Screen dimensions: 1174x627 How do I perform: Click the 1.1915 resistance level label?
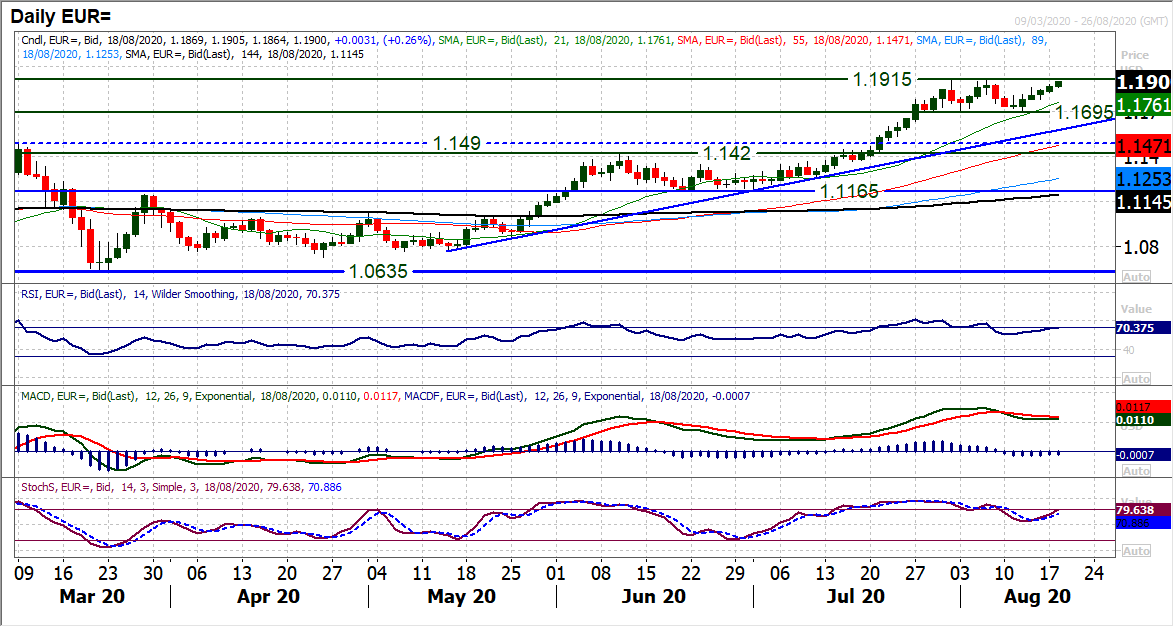click(884, 78)
